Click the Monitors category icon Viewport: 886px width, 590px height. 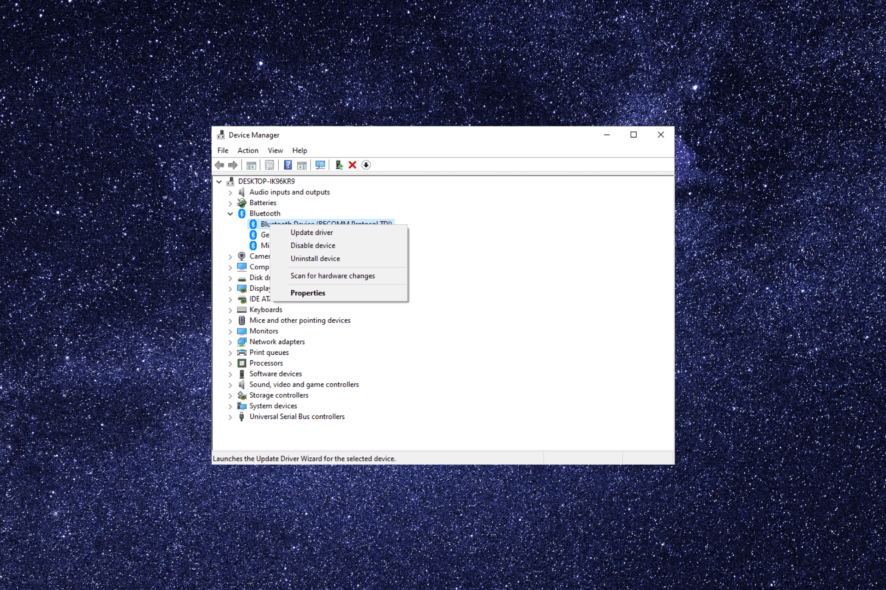pyautogui.click(x=242, y=331)
